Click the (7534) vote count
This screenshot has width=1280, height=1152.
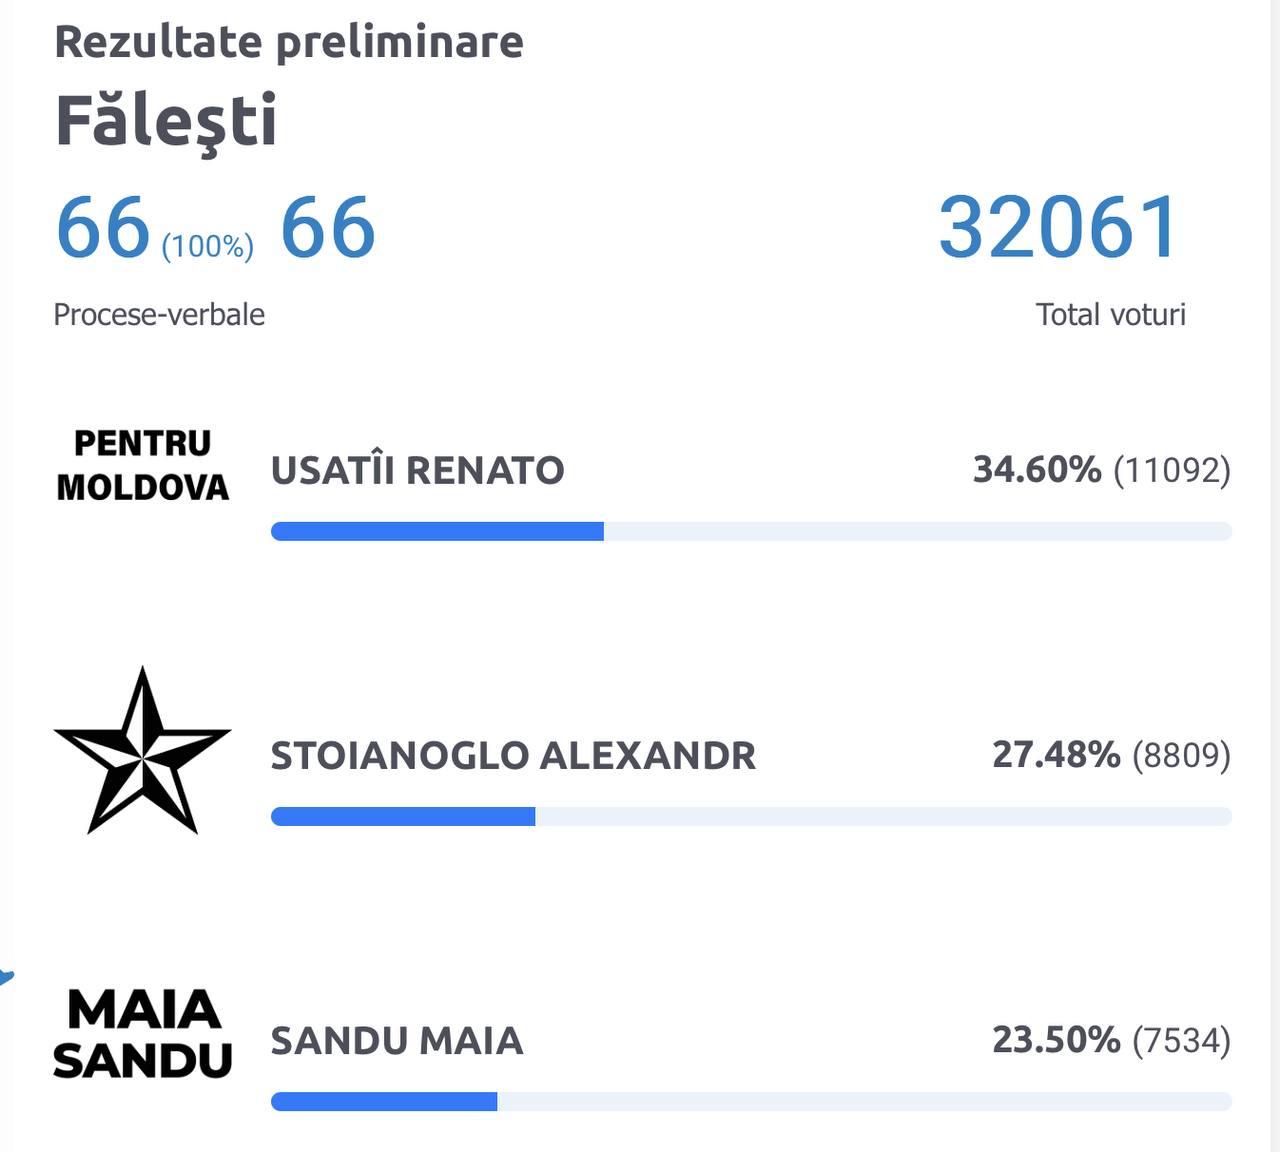1181,1040
